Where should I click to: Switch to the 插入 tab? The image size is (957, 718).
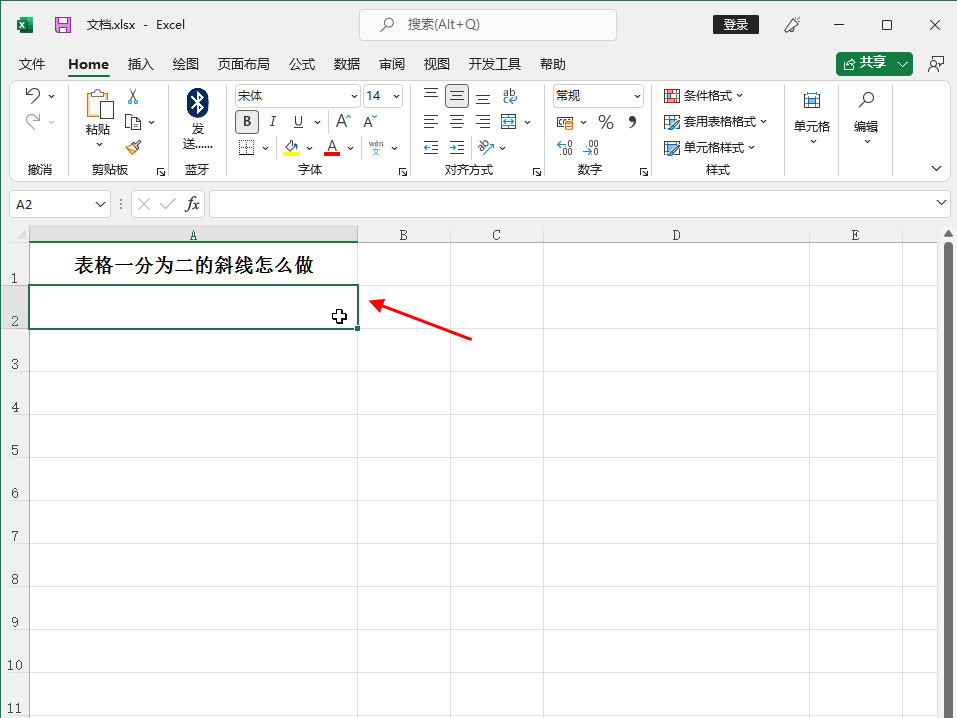(140, 64)
